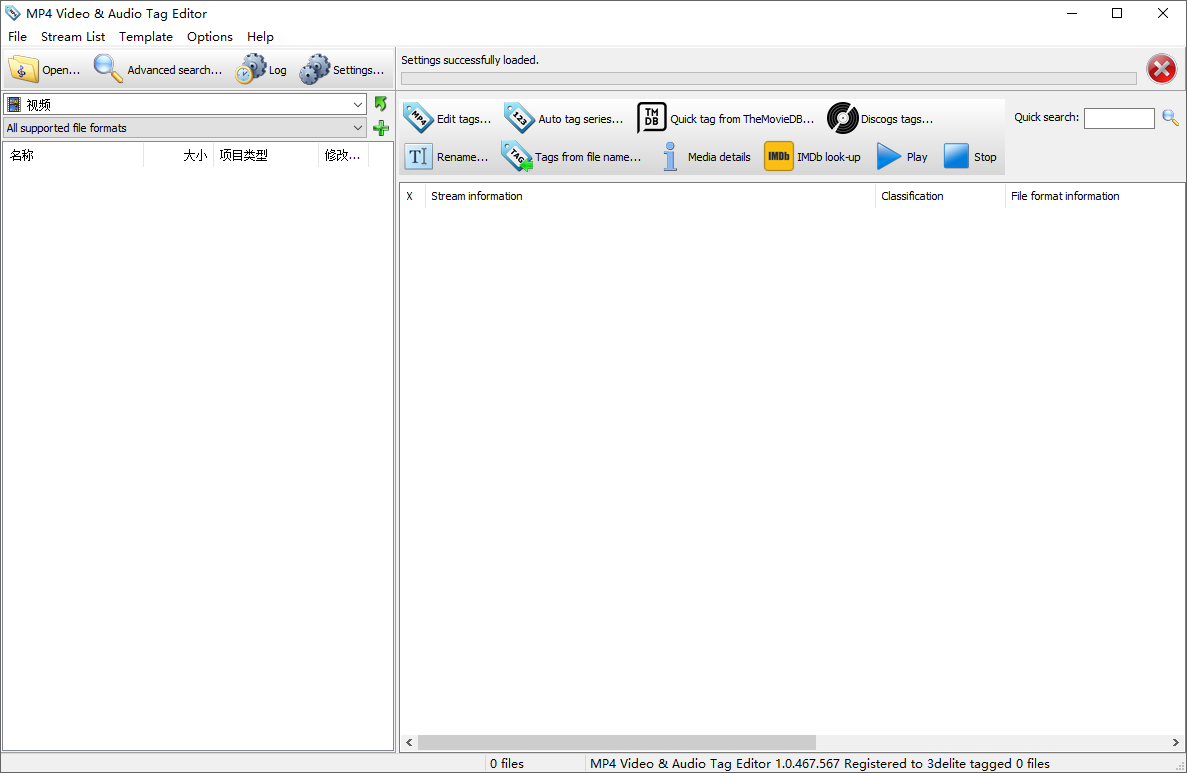Click Classification column header
The height and width of the screenshot is (773, 1187).
[x=940, y=196]
